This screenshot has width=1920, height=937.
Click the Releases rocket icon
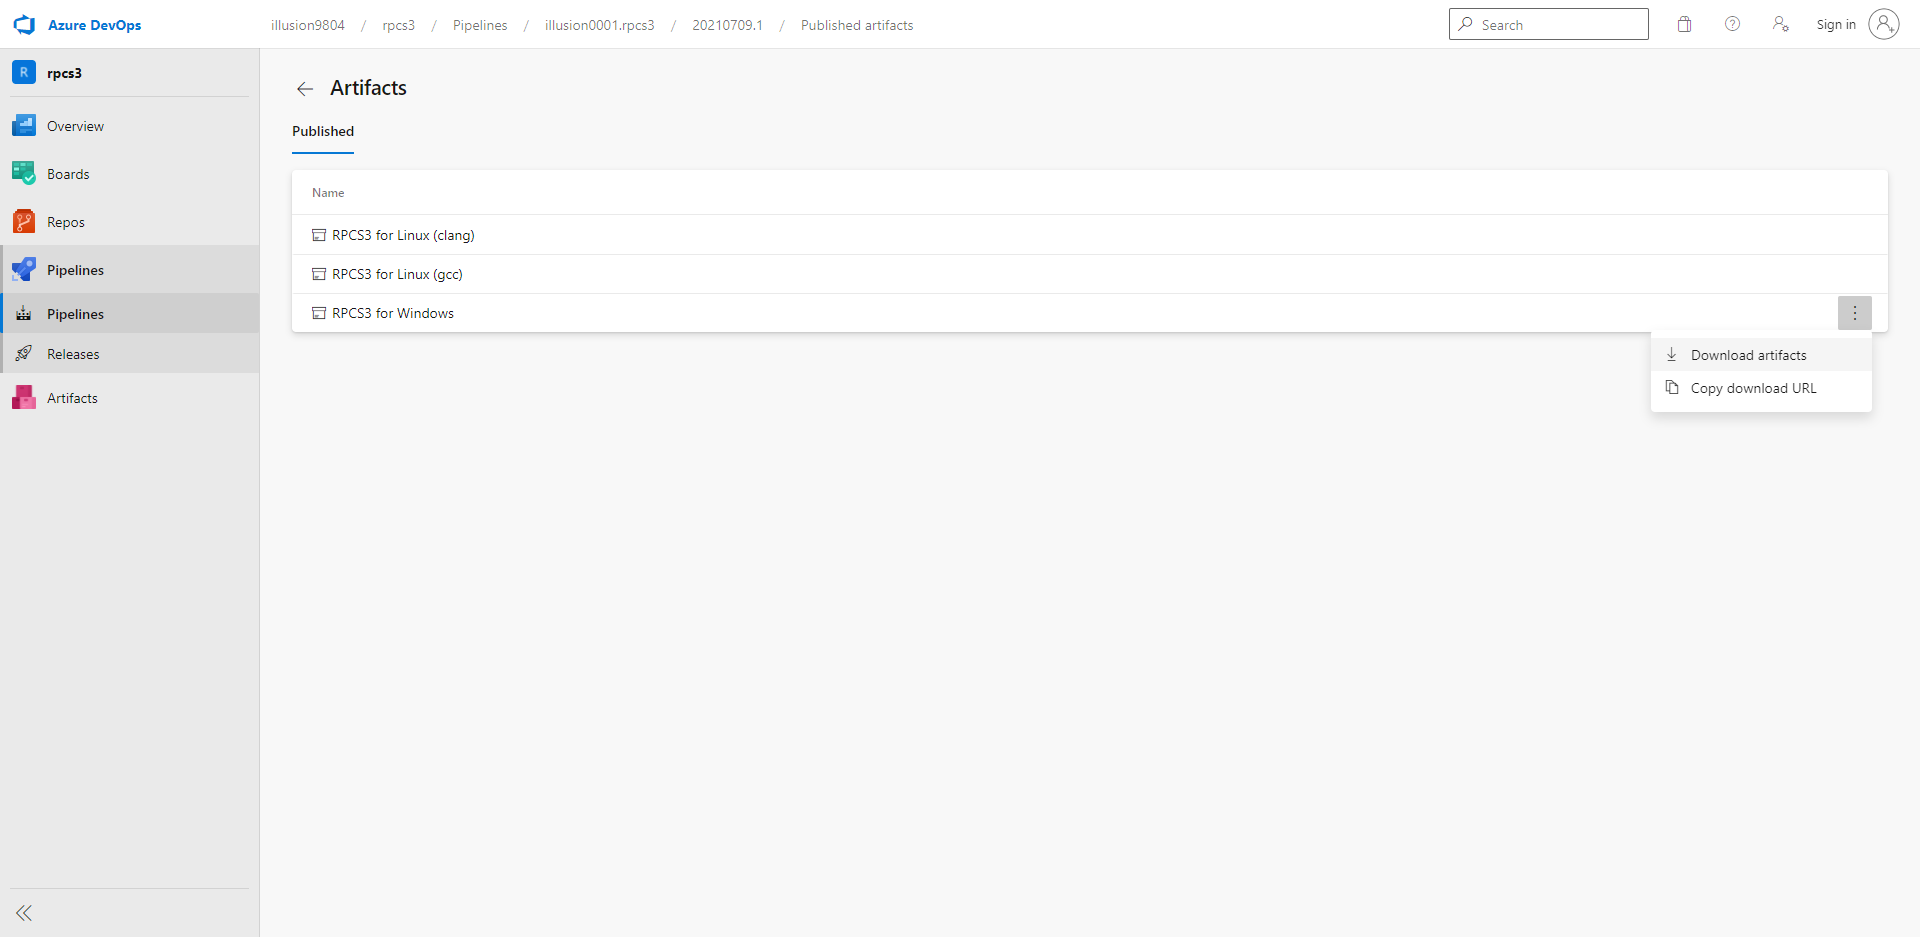[24, 354]
